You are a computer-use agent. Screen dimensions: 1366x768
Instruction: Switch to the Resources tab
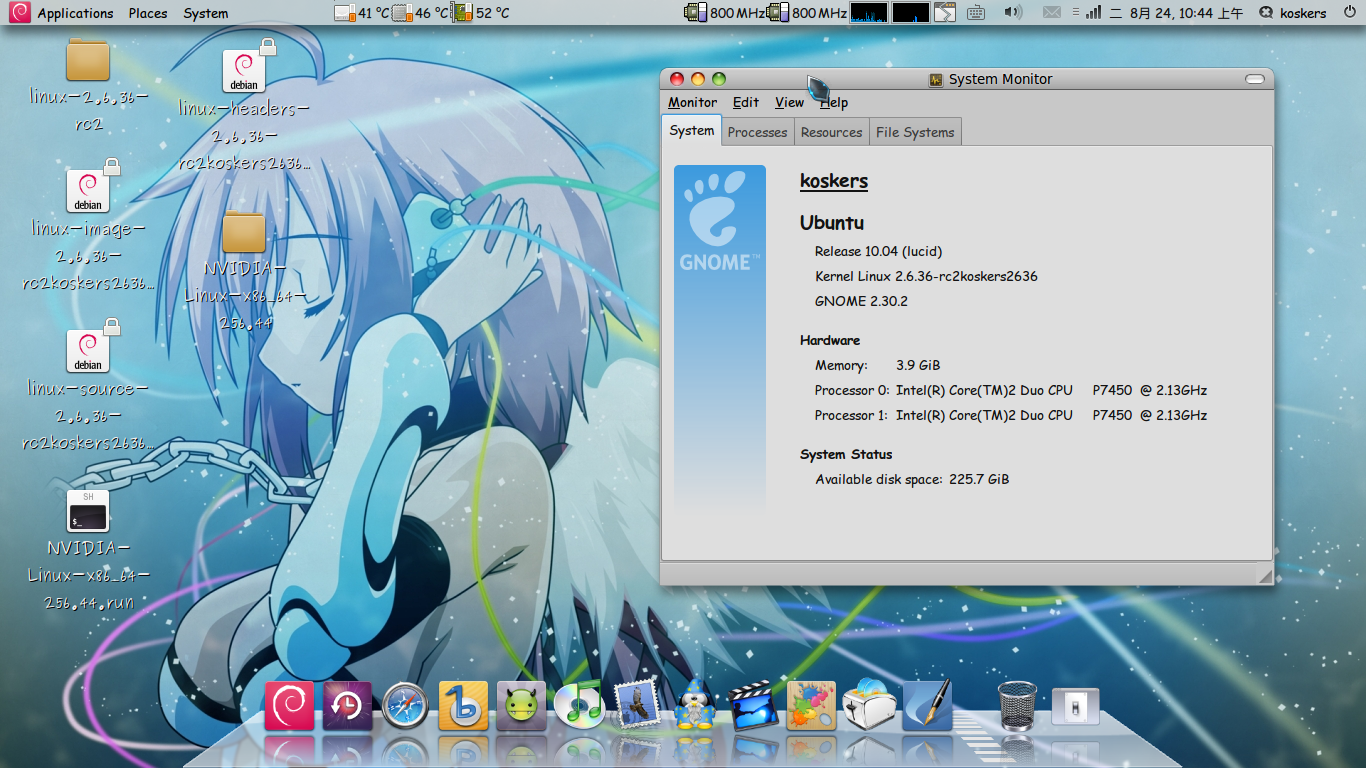832,132
